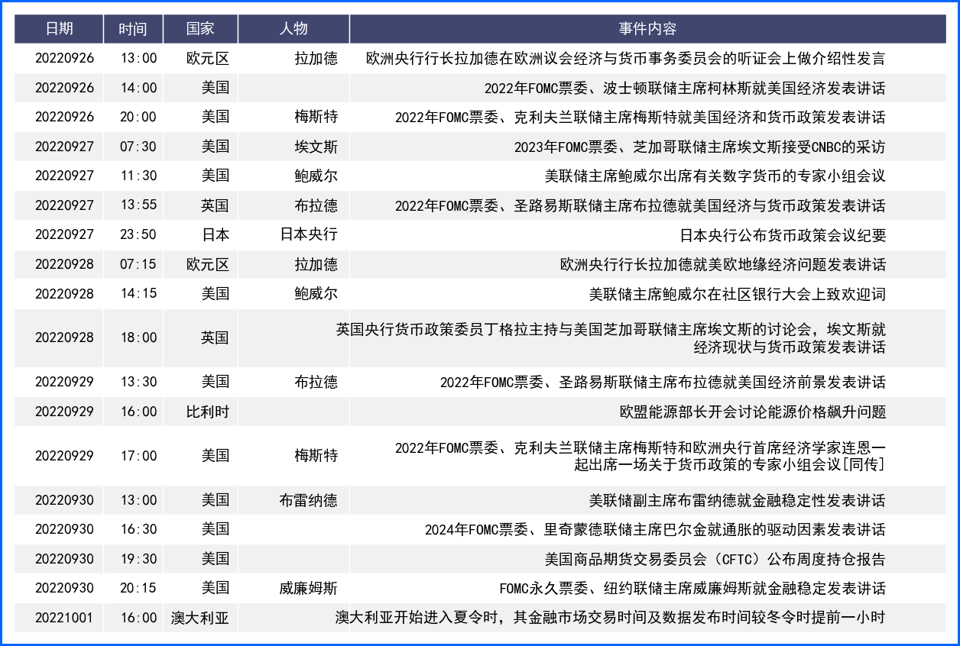Select 威廉姆斯 in the person column
The width and height of the screenshot is (960, 646).
tap(309, 588)
